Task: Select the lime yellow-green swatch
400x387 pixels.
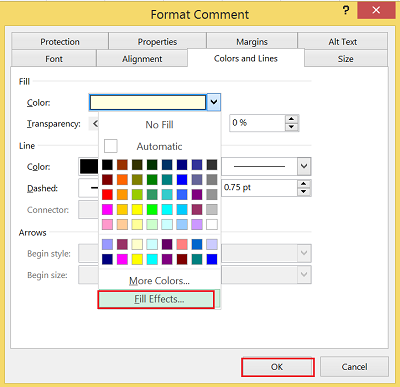Action: coord(137,194)
